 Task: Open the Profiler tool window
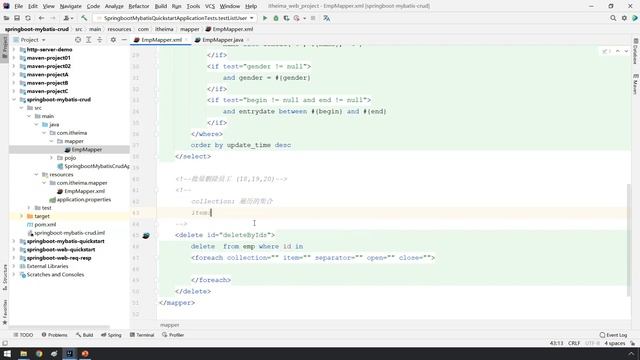pyautogui.click(x=173, y=335)
